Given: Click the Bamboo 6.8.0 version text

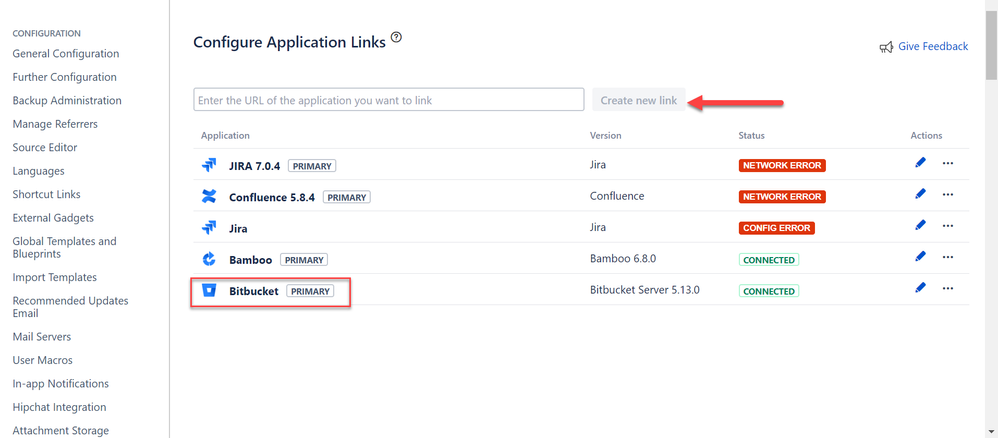Looking at the screenshot, I should pos(625,259).
